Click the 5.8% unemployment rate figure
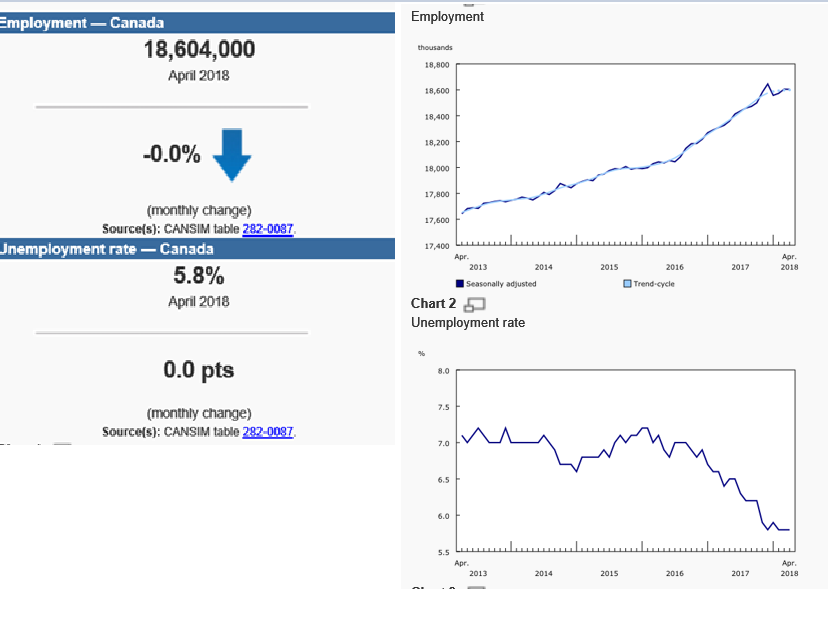Viewport: 828px width, 619px height. (x=199, y=276)
